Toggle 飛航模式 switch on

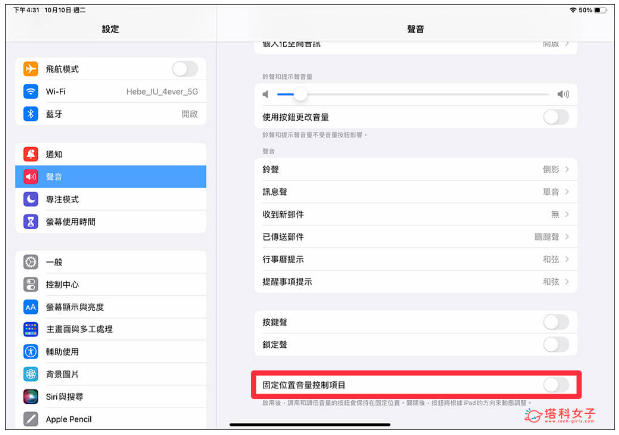point(185,69)
